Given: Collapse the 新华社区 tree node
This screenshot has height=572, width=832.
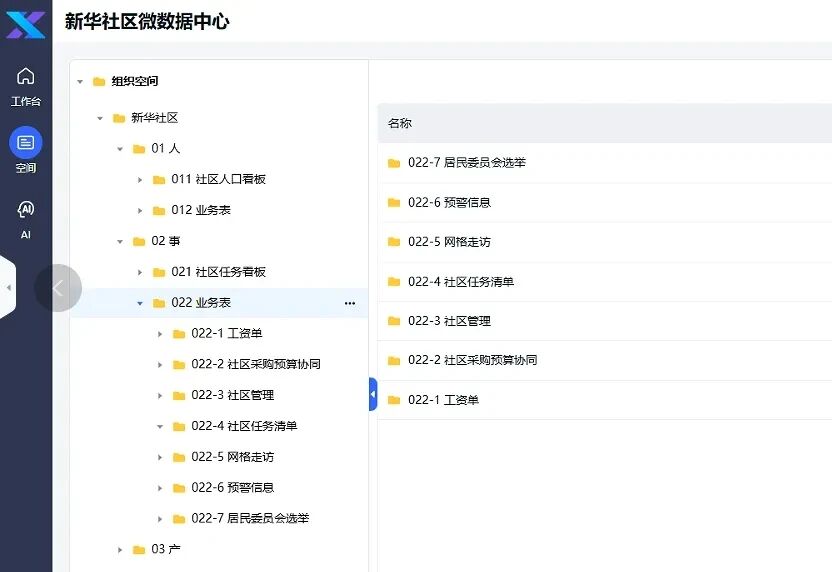Looking at the screenshot, I should coord(100,119).
